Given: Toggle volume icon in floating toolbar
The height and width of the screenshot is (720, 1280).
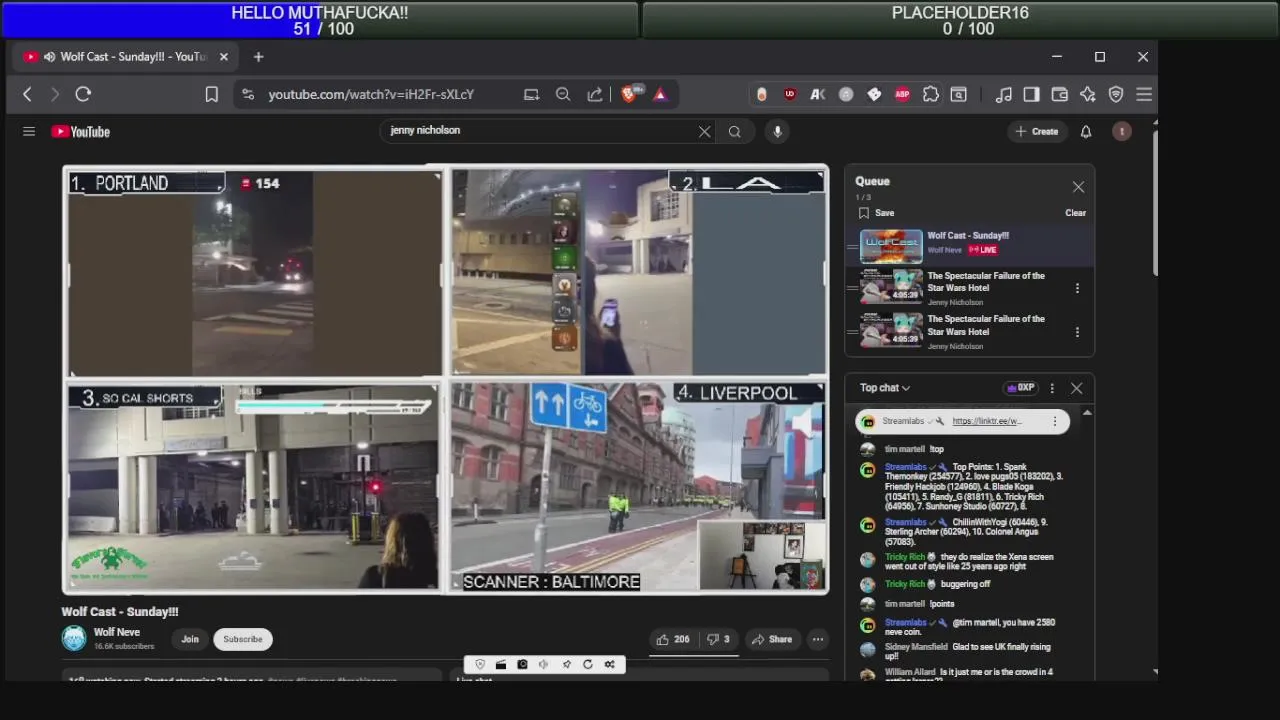Looking at the screenshot, I should pos(544,664).
